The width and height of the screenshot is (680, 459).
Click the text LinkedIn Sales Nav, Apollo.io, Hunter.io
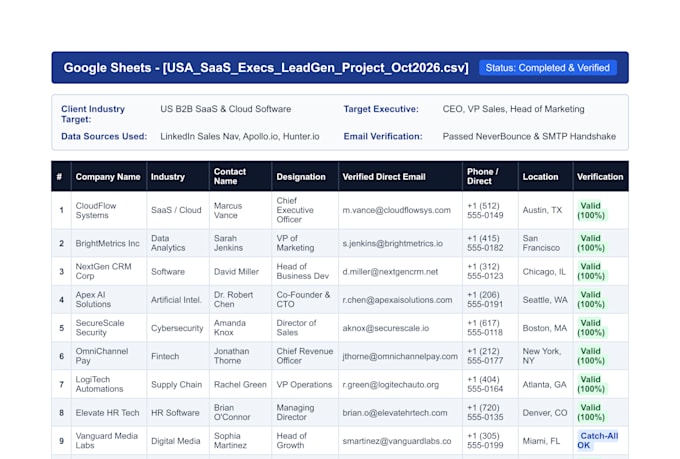(x=240, y=136)
